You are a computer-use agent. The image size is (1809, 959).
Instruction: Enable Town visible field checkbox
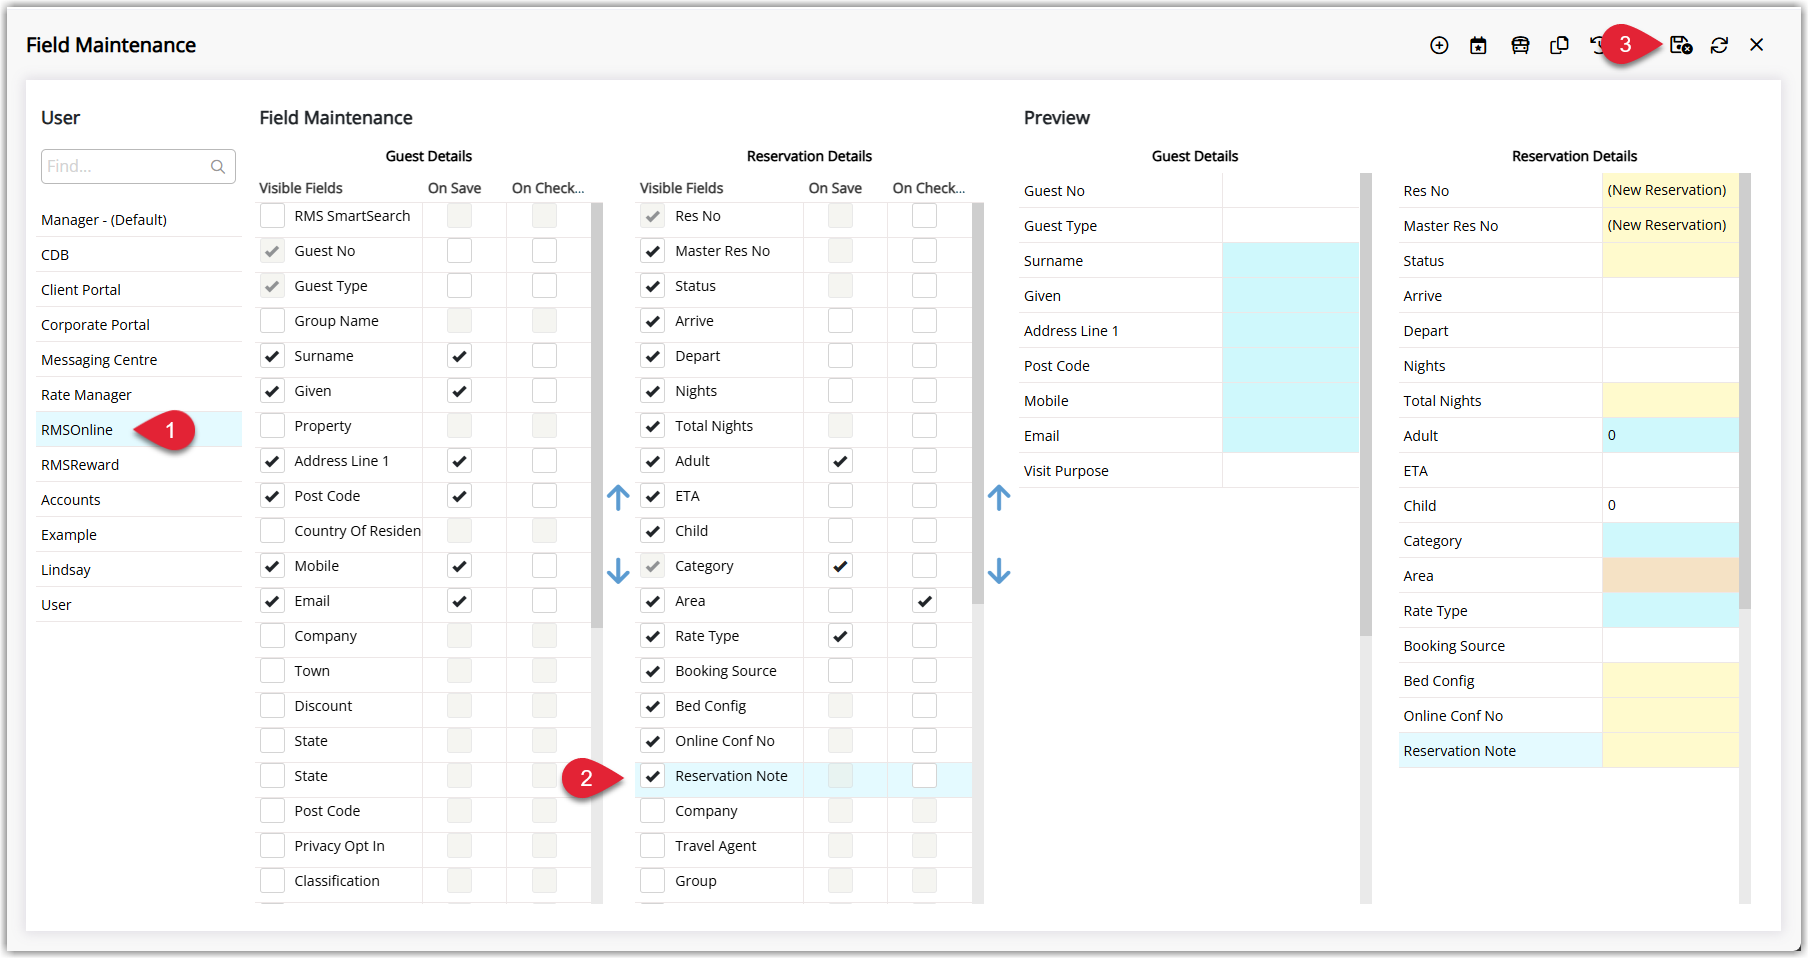pyautogui.click(x=272, y=671)
